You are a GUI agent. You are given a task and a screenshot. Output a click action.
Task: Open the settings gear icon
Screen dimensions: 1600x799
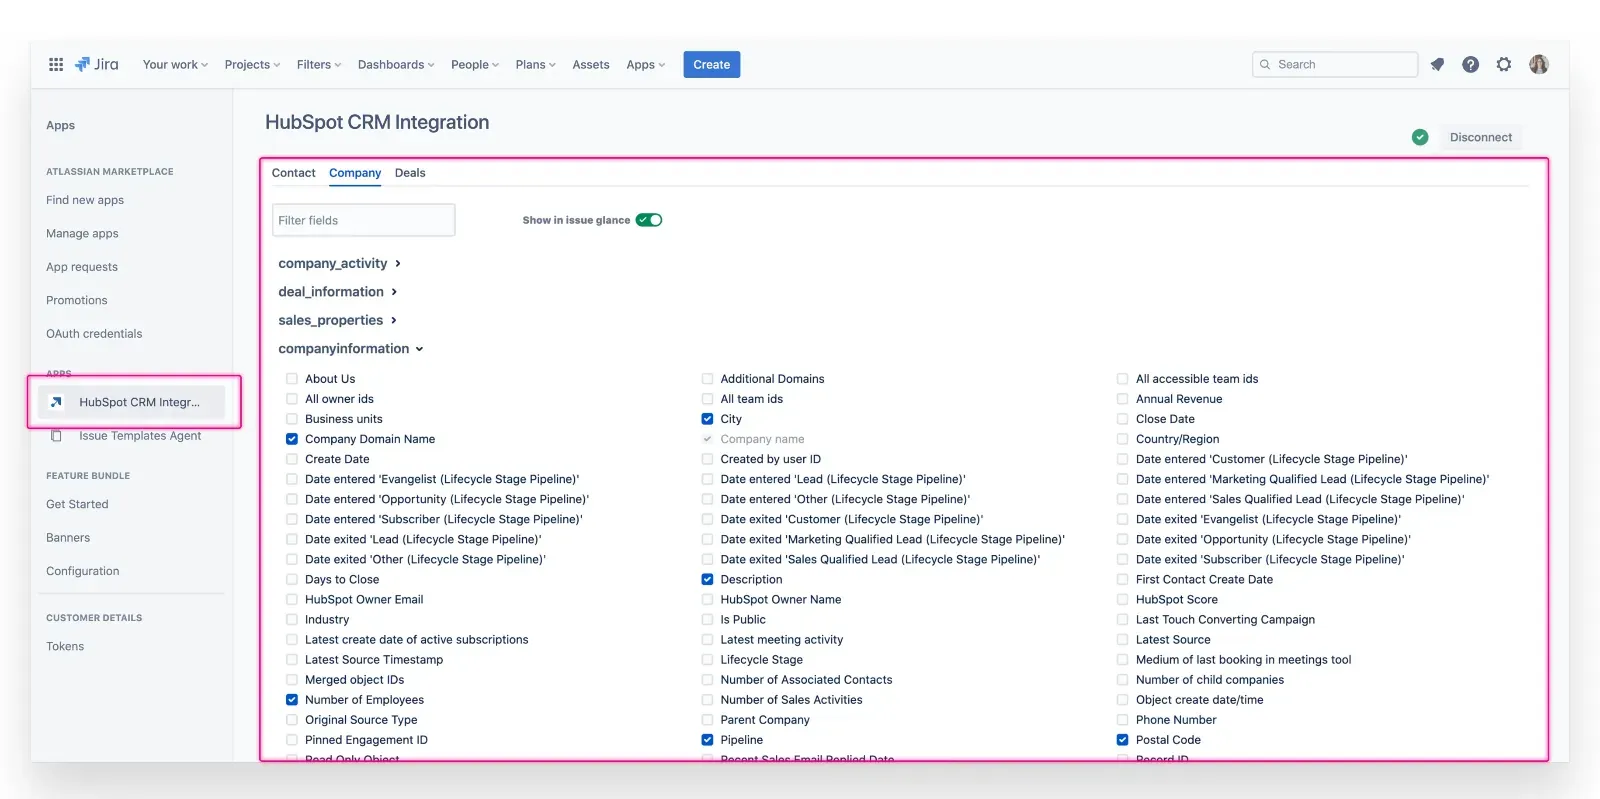click(1504, 64)
